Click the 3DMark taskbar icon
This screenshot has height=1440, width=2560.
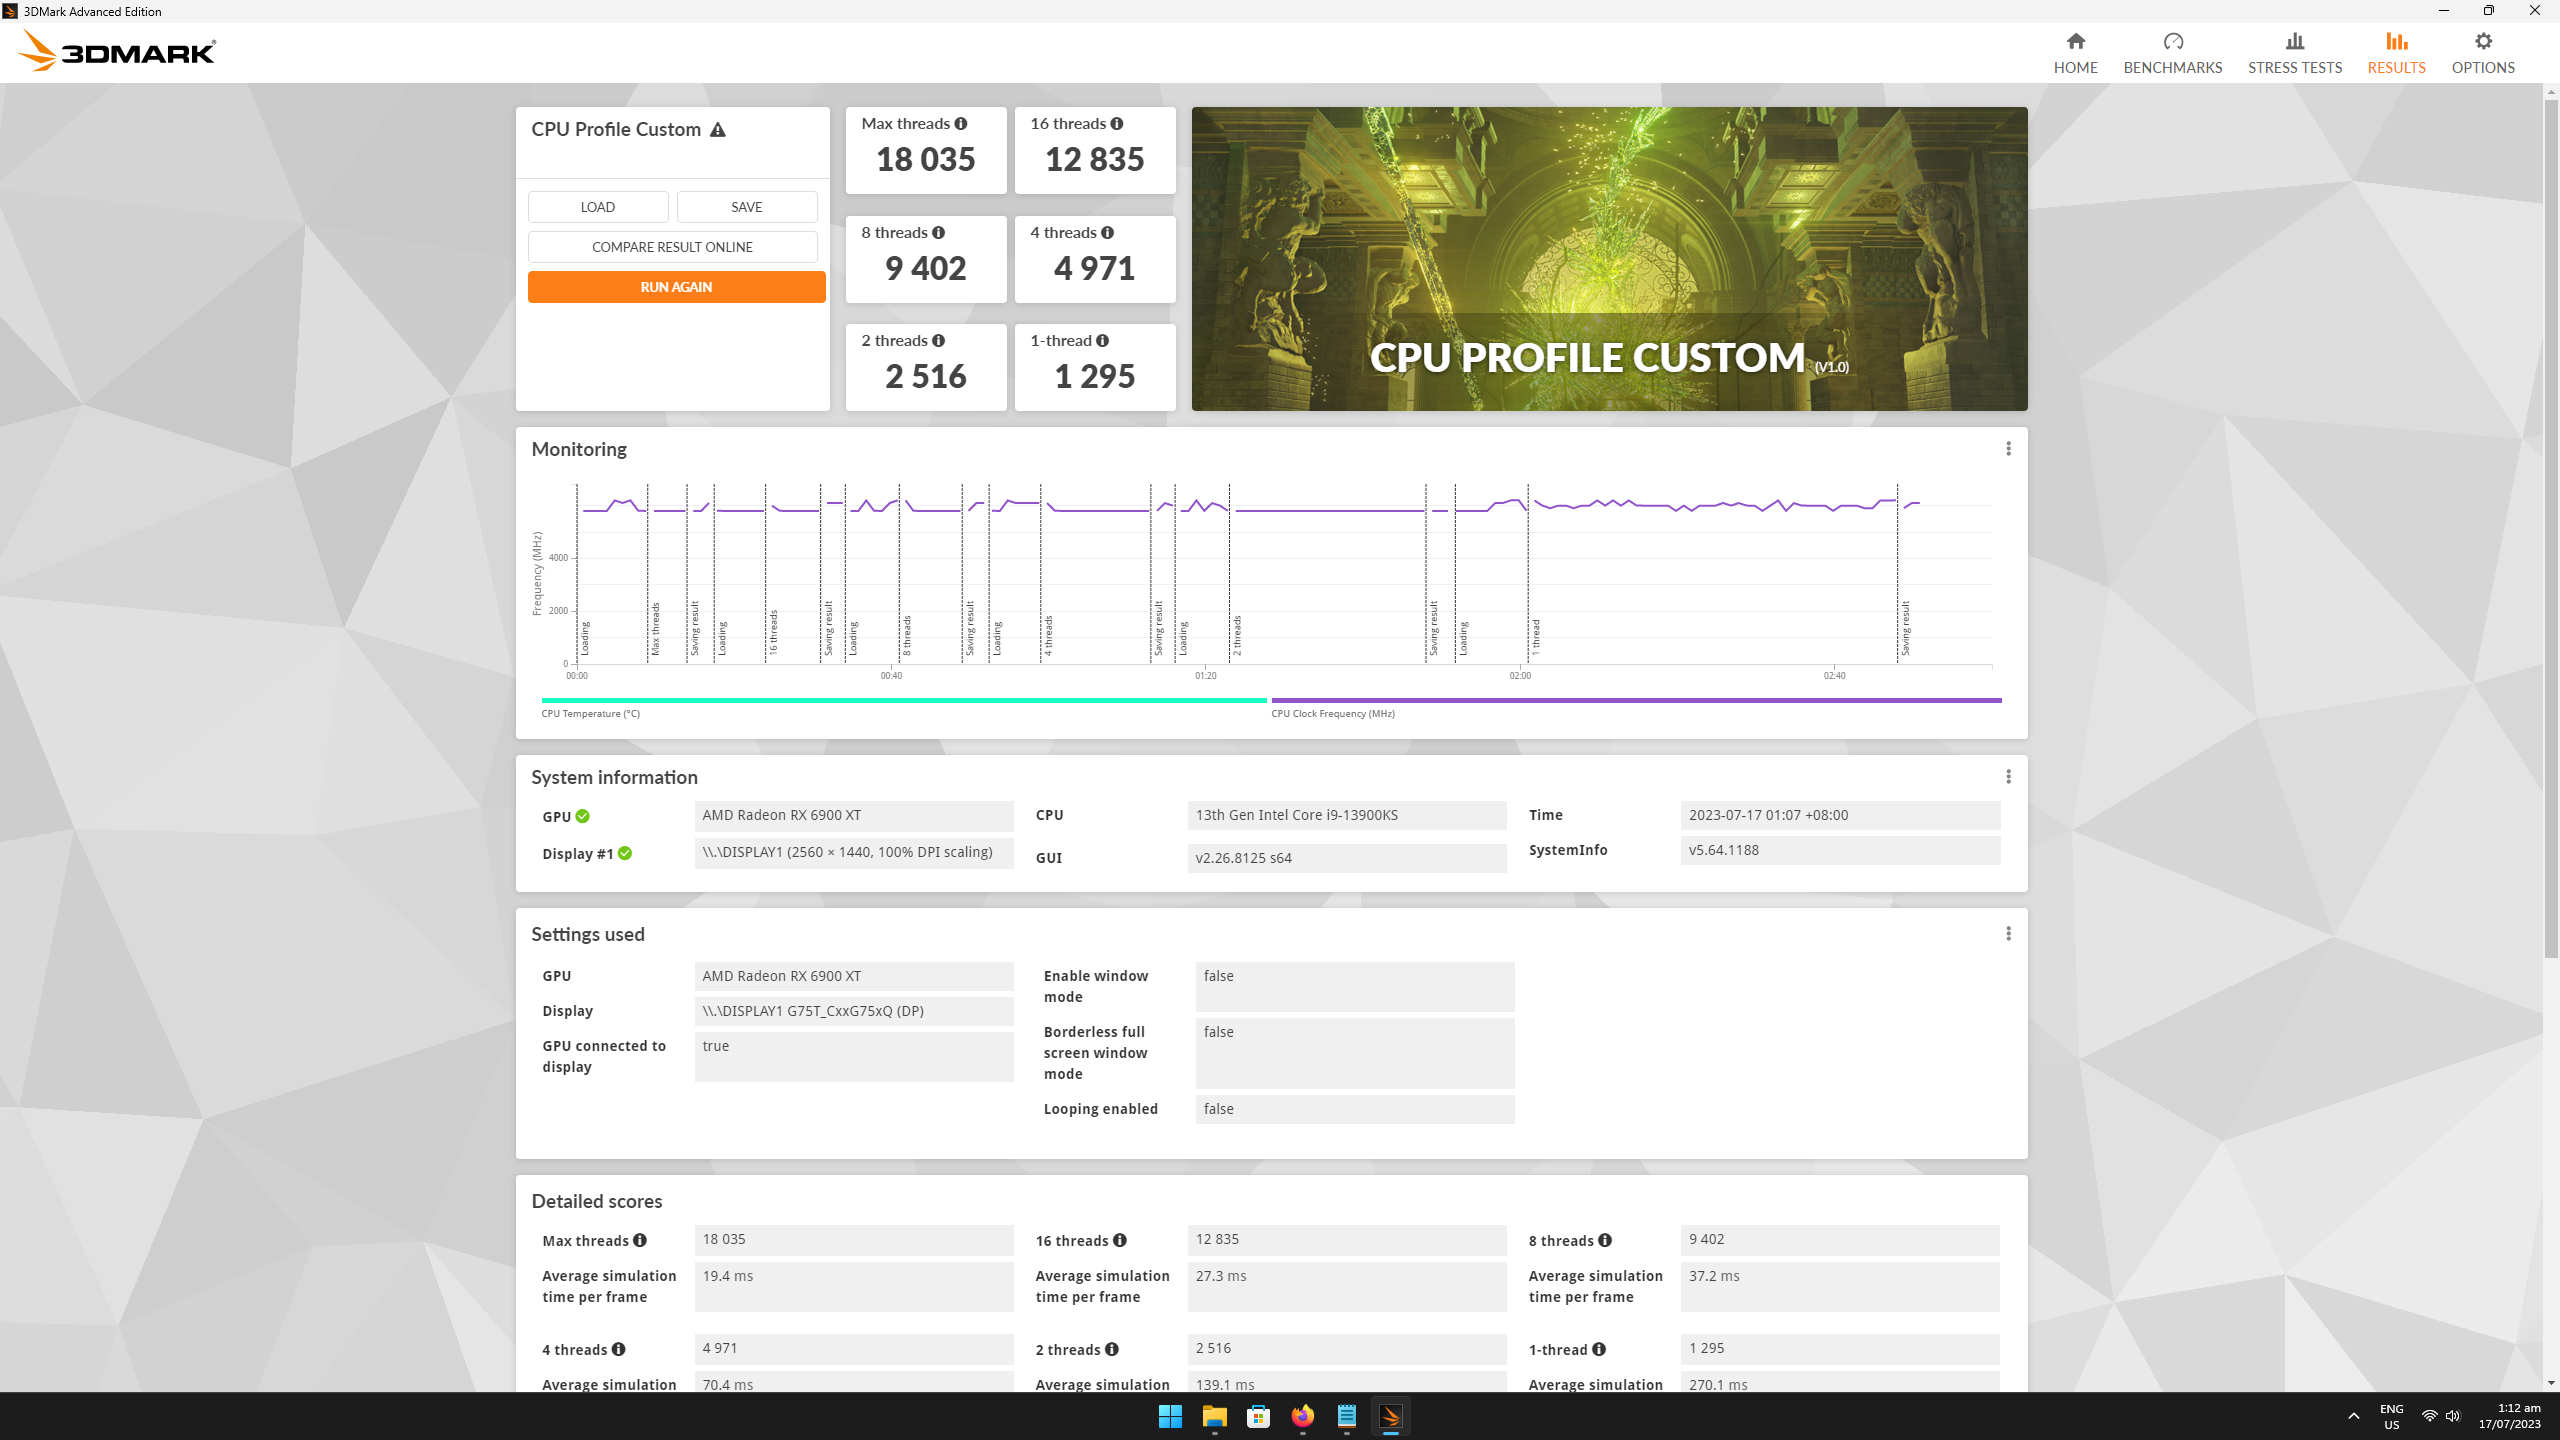[x=1390, y=1416]
